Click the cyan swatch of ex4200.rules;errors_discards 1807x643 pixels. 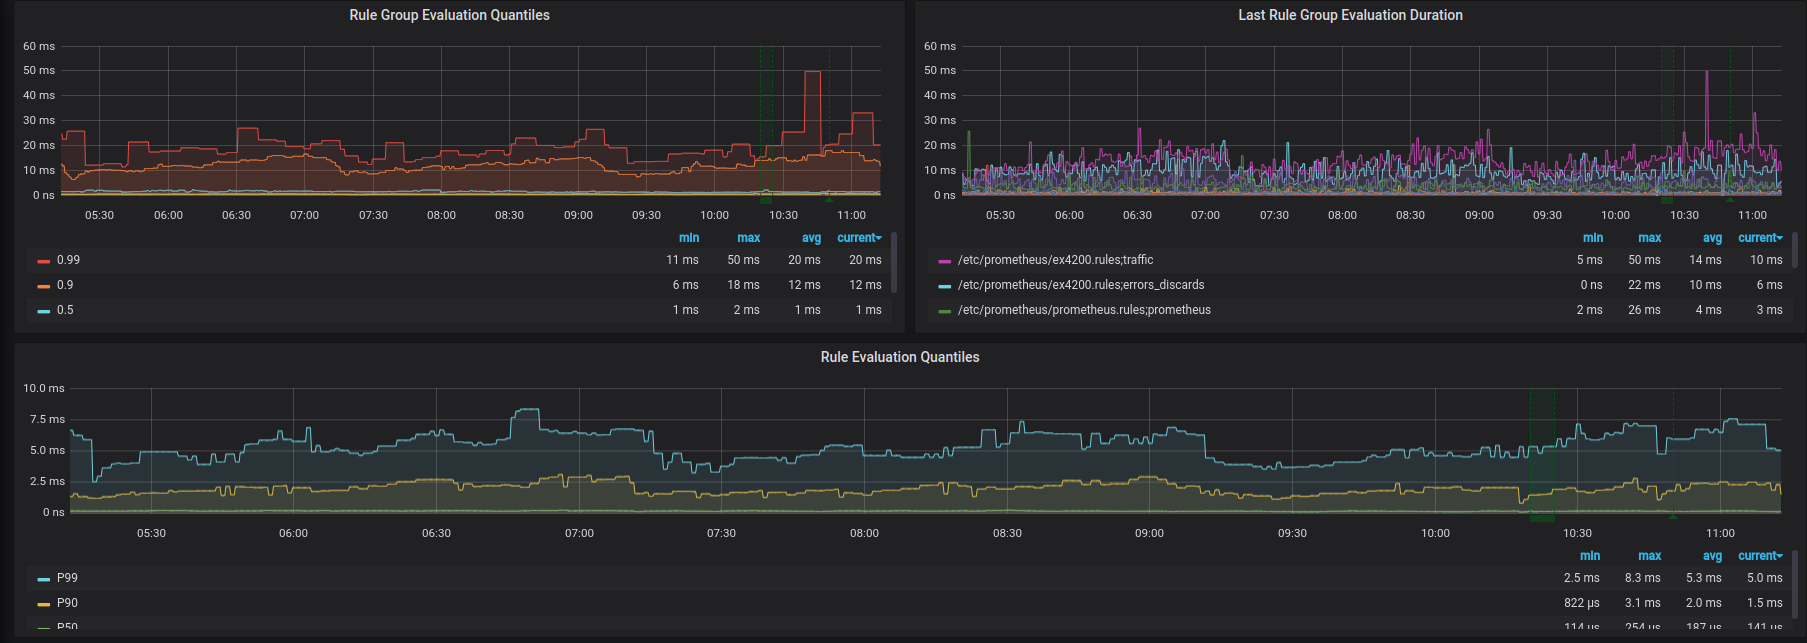(944, 286)
